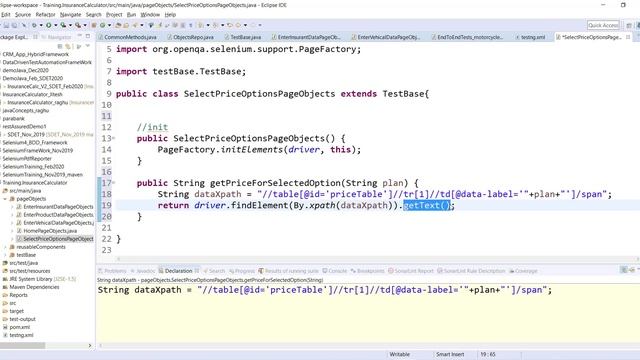Open the External Tools dropdown arrow
Viewport: 640px width, 360px height.
point(85,25)
